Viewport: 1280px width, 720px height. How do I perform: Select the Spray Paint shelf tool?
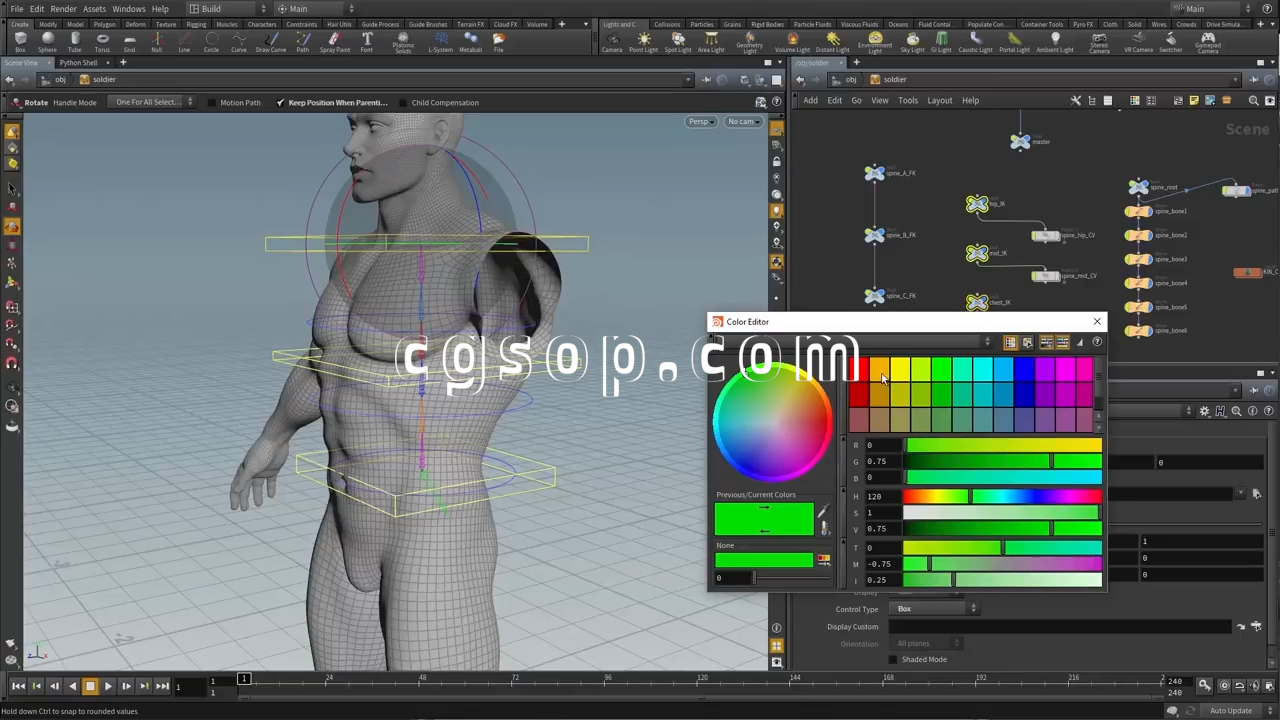tap(334, 42)
